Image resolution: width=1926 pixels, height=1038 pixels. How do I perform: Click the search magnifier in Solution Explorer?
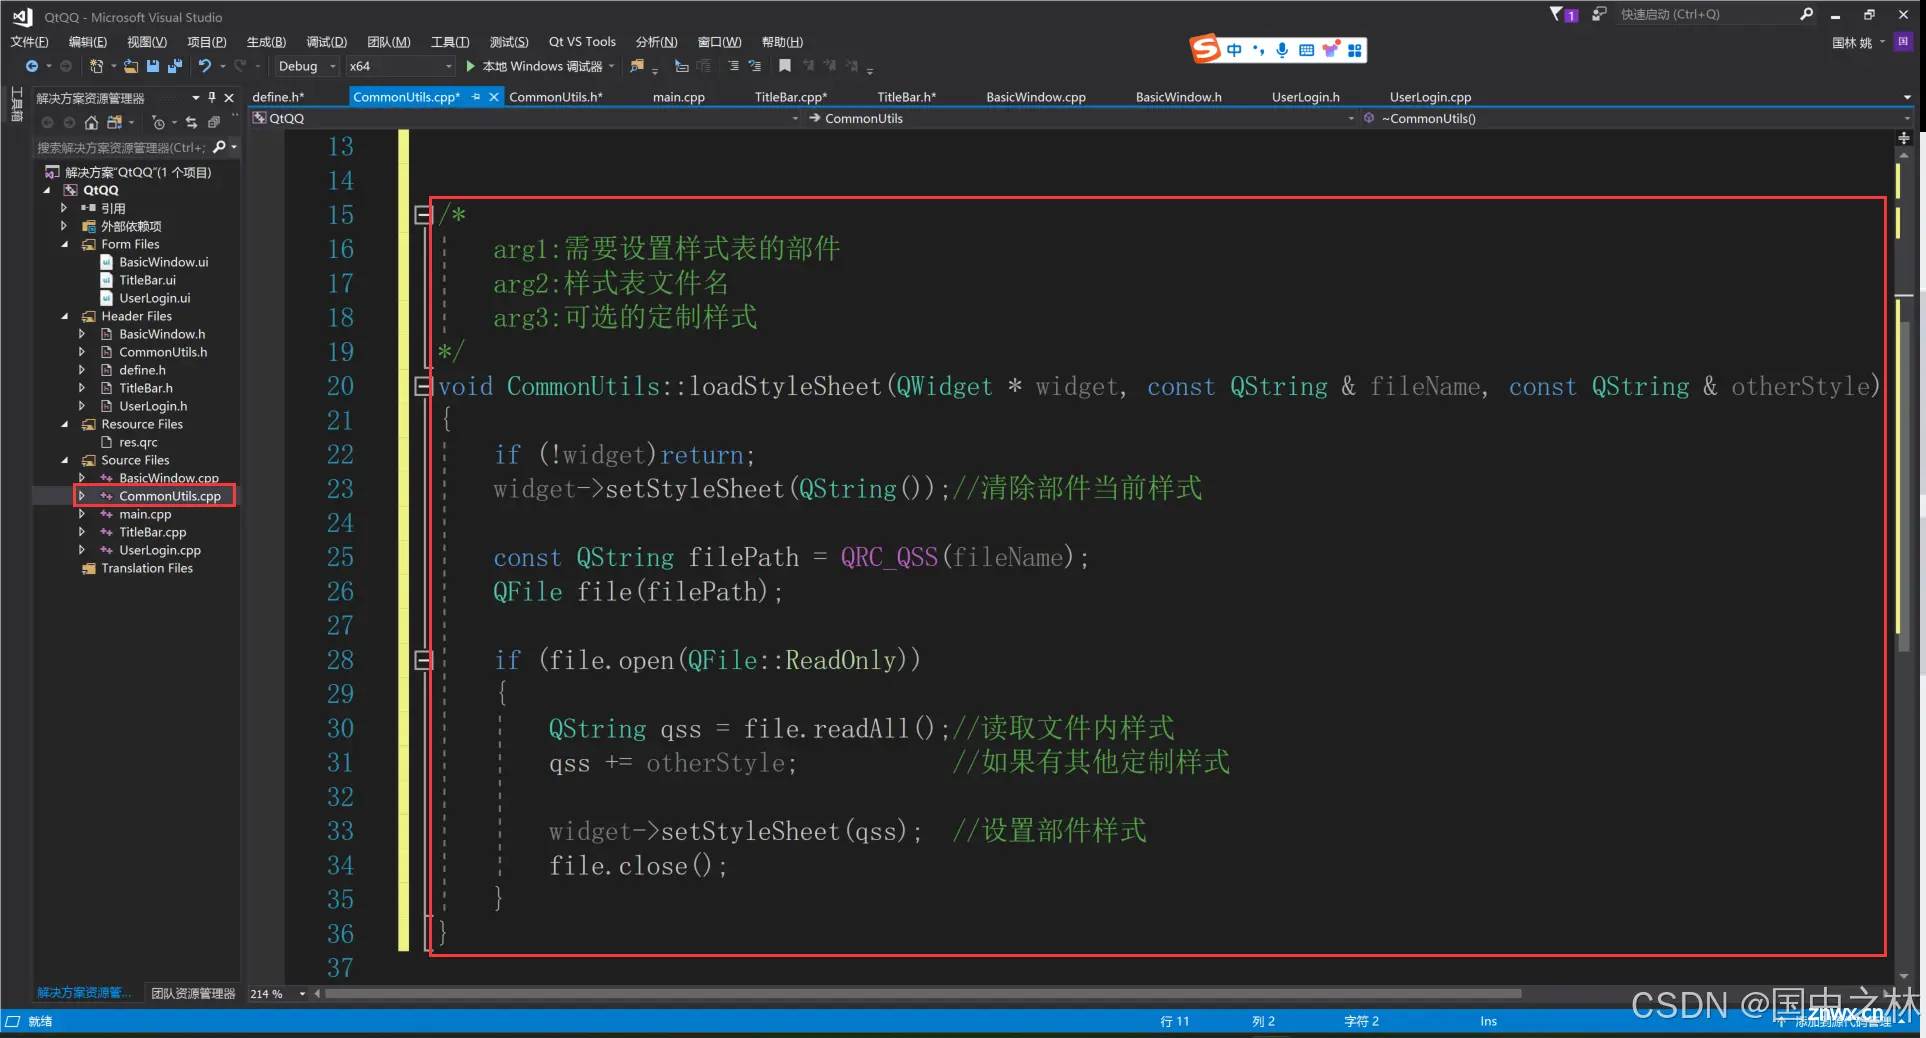(219, 147)
